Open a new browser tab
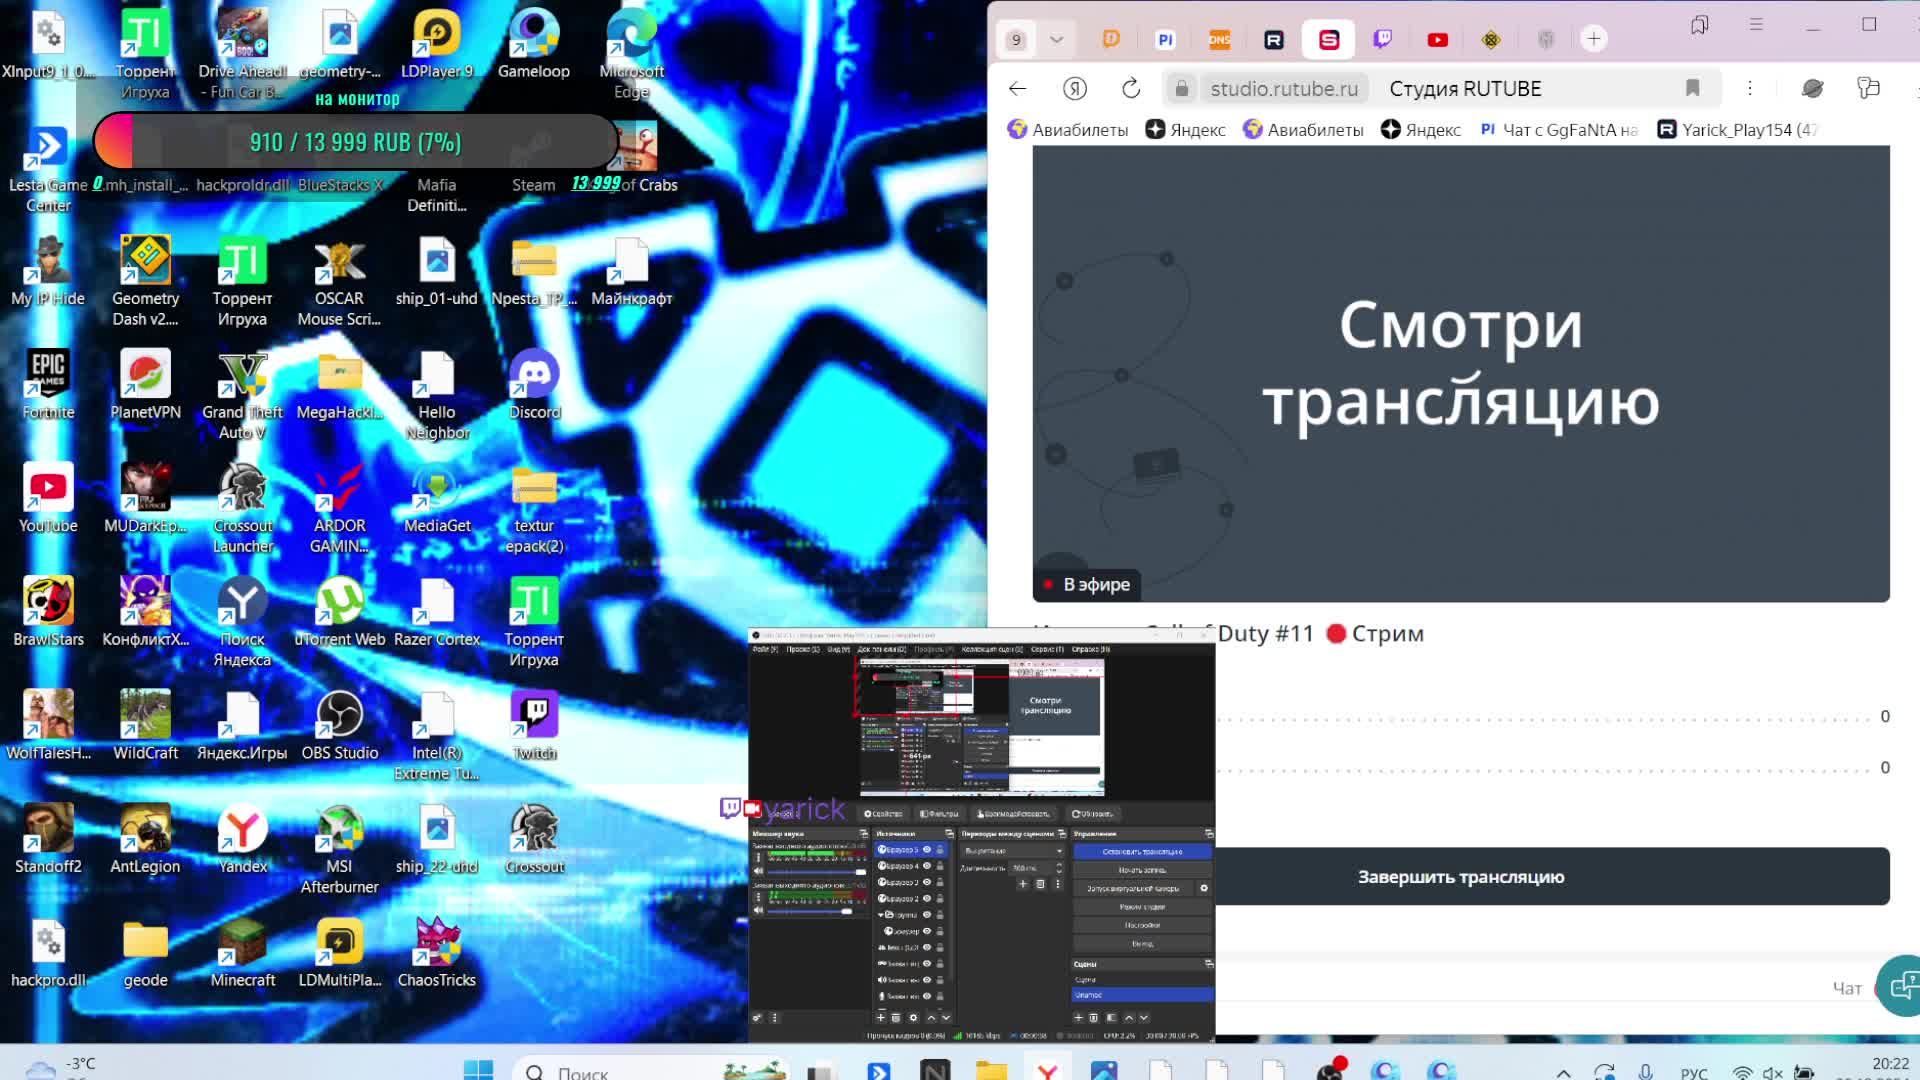The height and width of the screenshot is (1080, 1920). click(x=1594, y=39)
